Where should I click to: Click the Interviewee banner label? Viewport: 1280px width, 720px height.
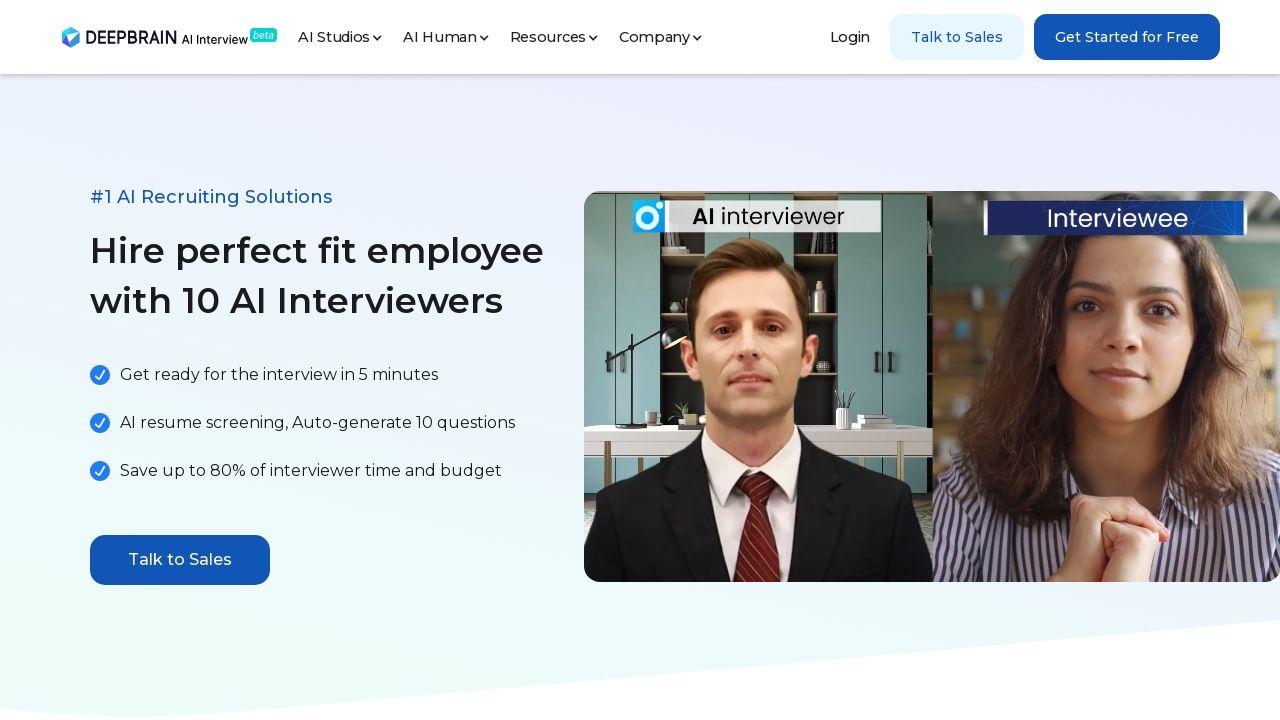pos(1116,218)
